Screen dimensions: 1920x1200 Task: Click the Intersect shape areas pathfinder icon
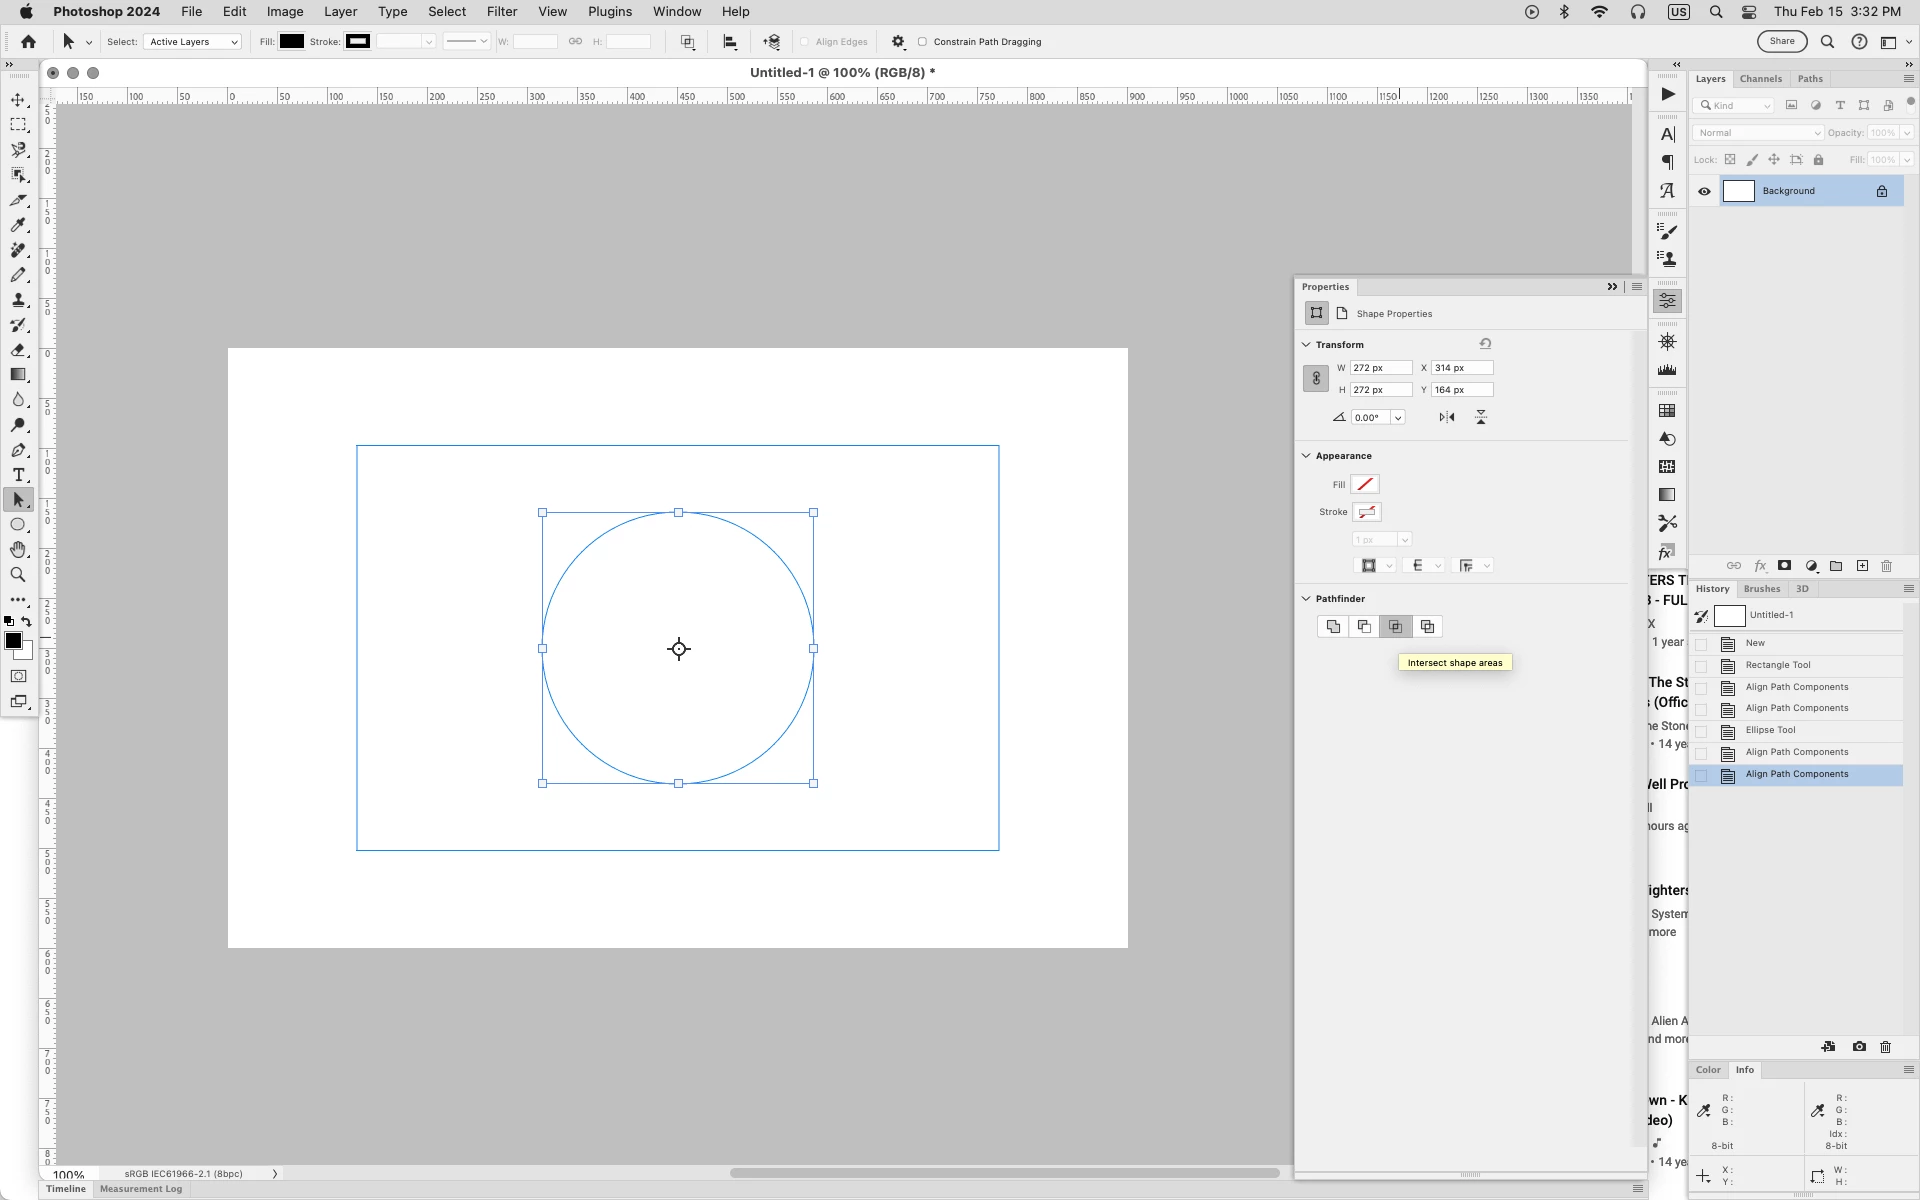coord(1395,627)
